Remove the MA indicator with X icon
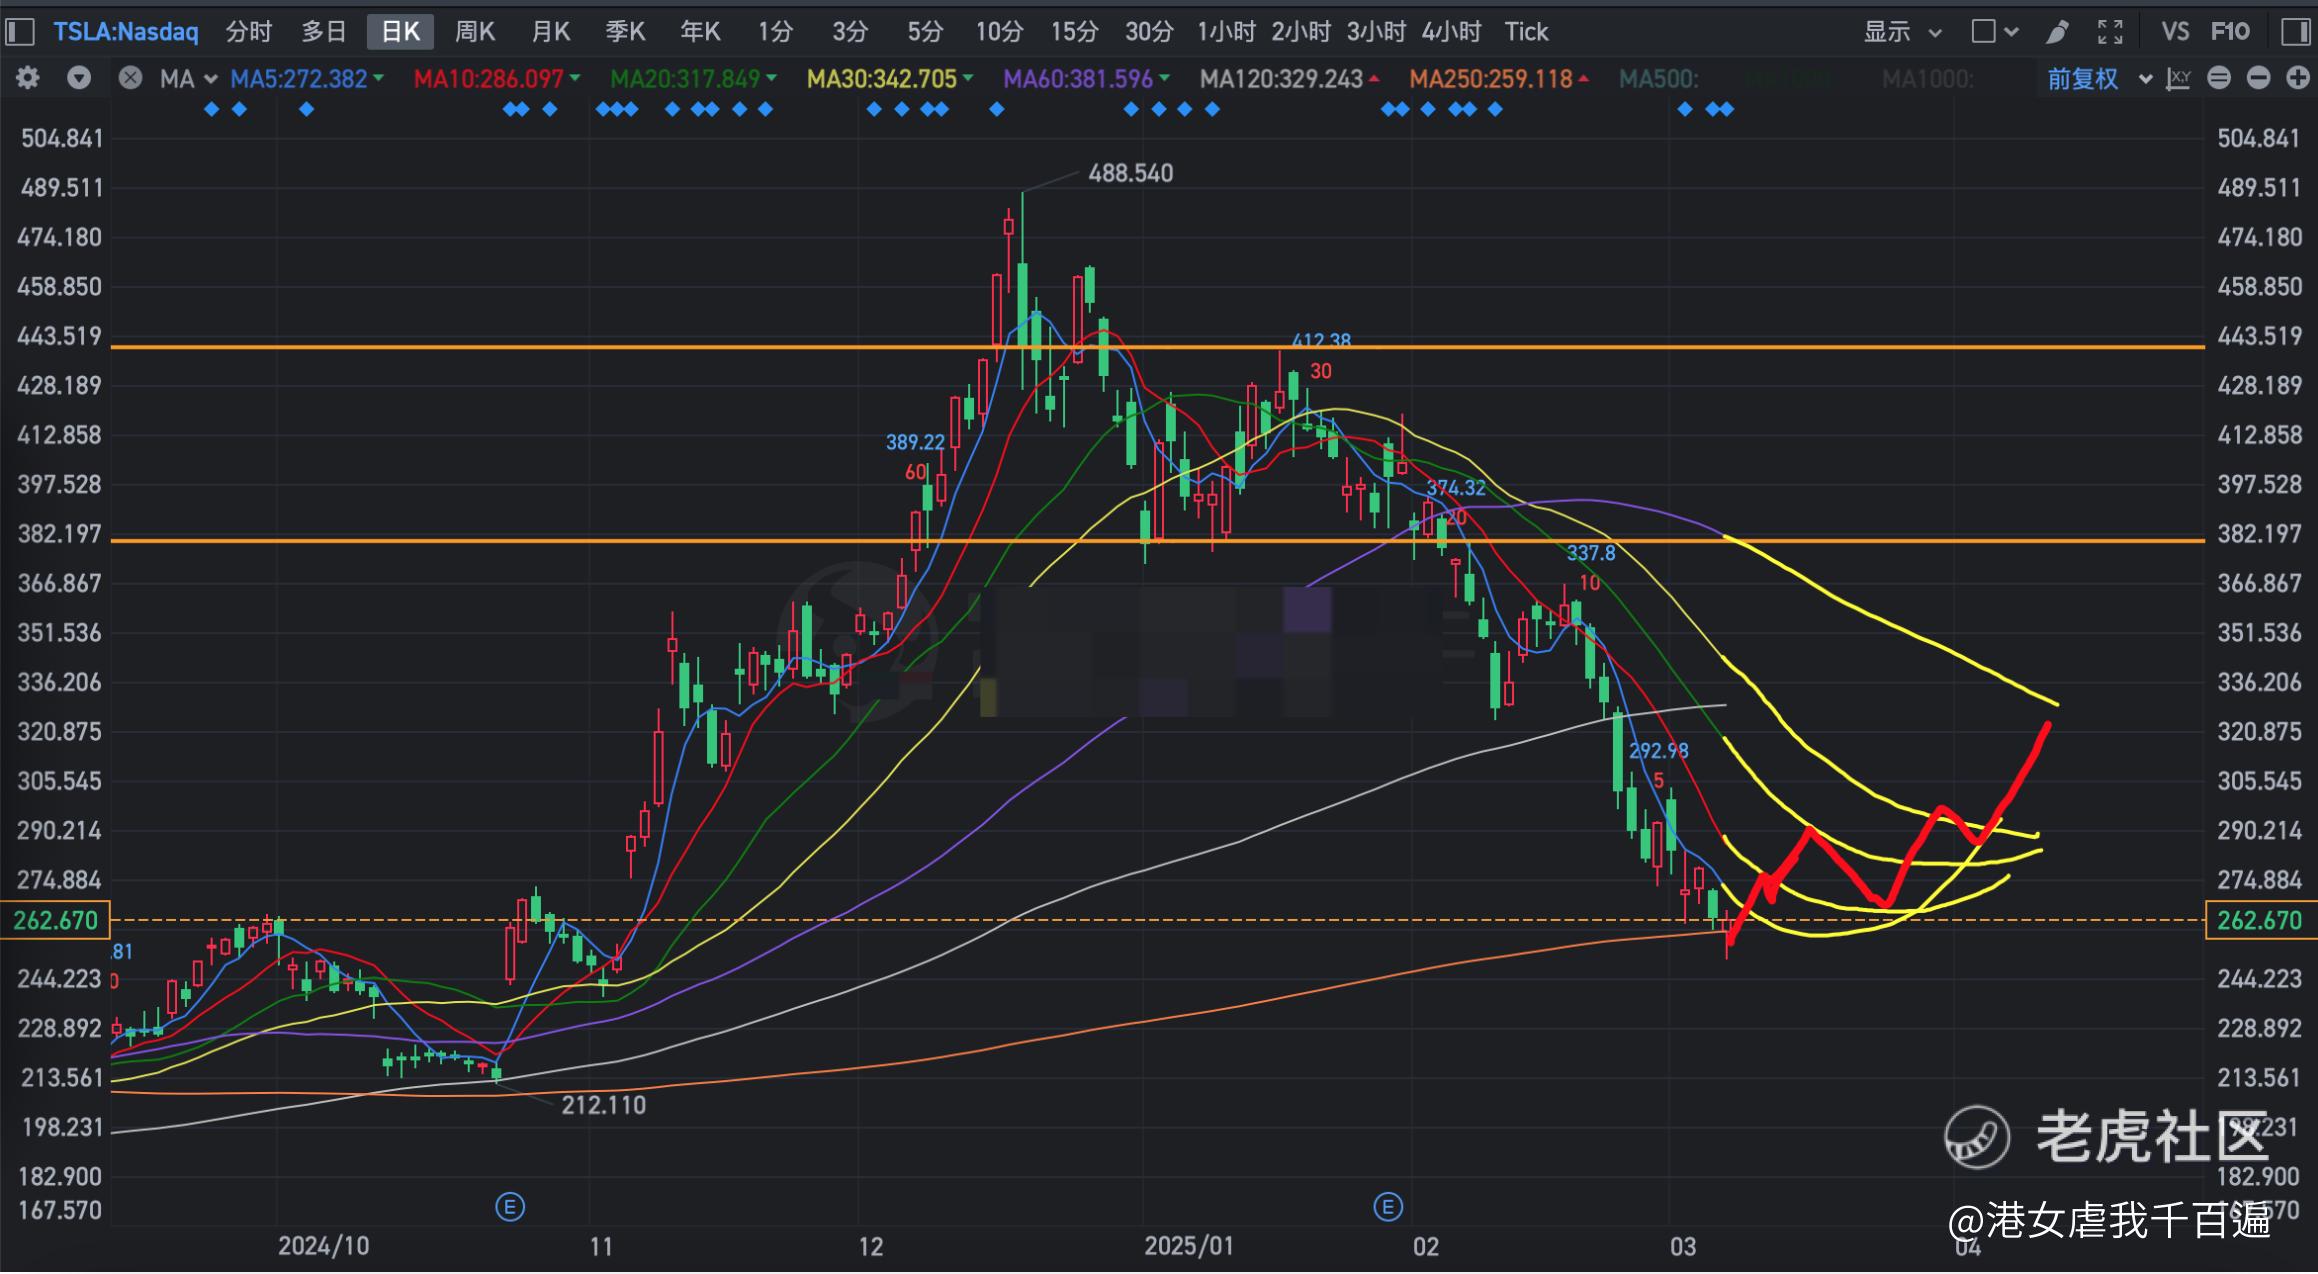 130,78
